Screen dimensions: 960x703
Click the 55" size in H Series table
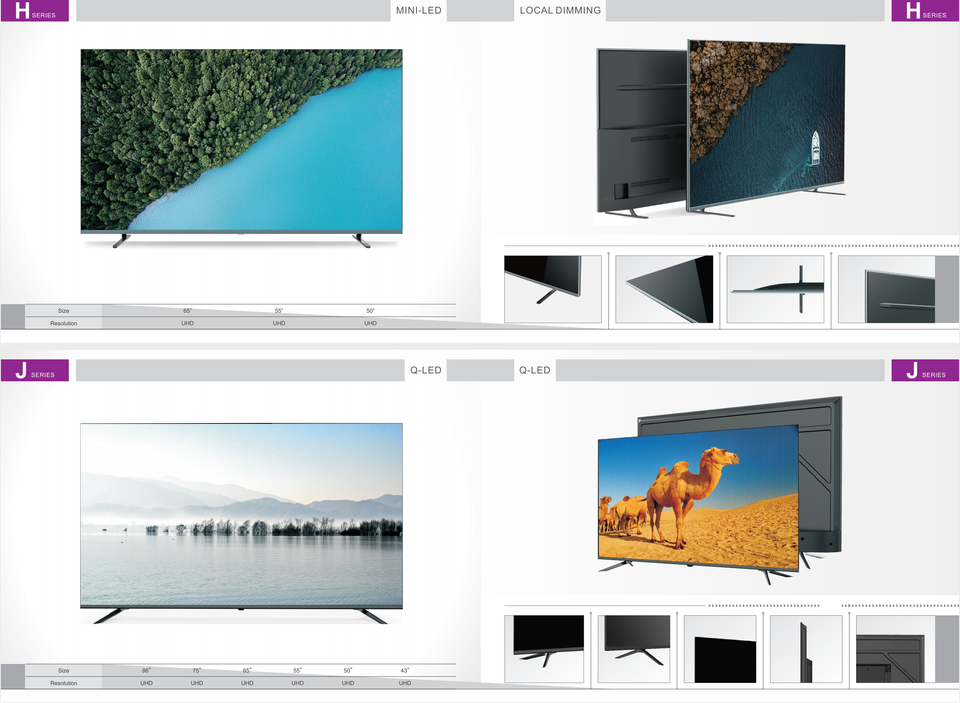pos(279,310)
